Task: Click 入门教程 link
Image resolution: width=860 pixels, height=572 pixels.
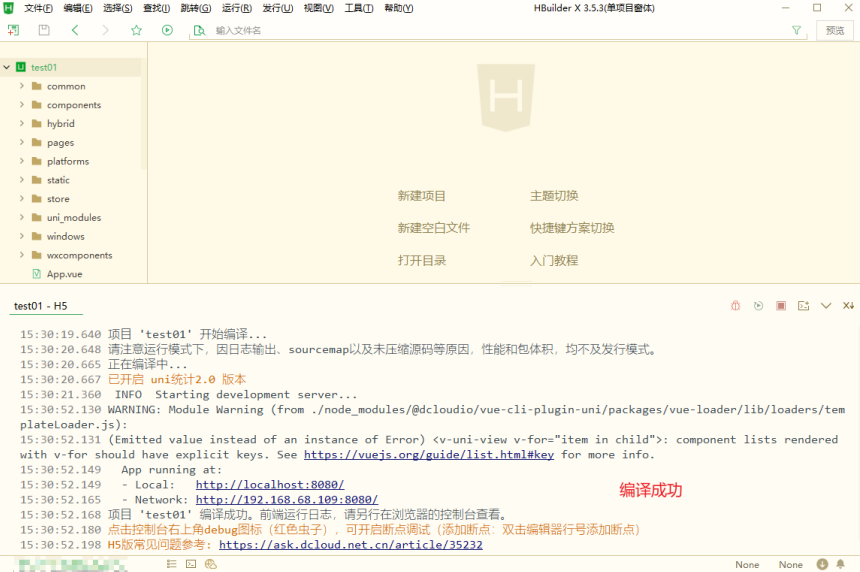Action: pos(554,260)
